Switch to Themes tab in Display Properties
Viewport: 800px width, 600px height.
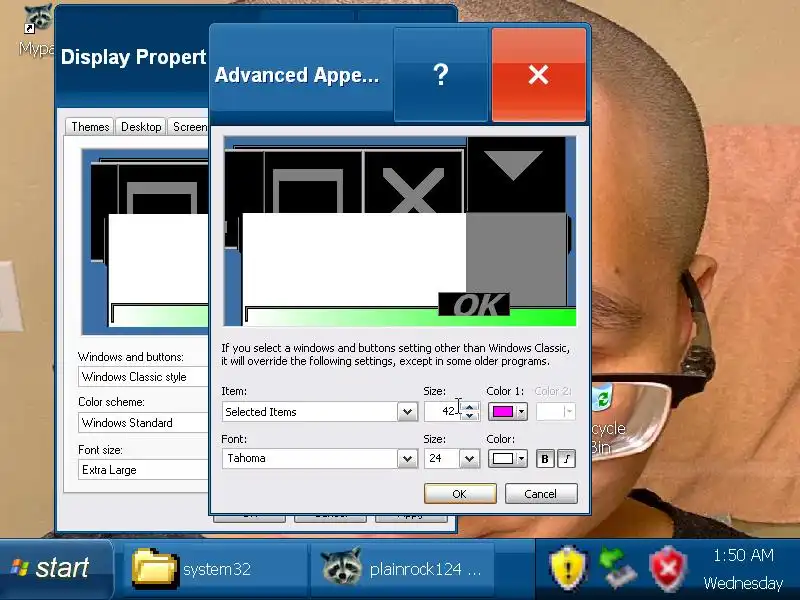90,127
